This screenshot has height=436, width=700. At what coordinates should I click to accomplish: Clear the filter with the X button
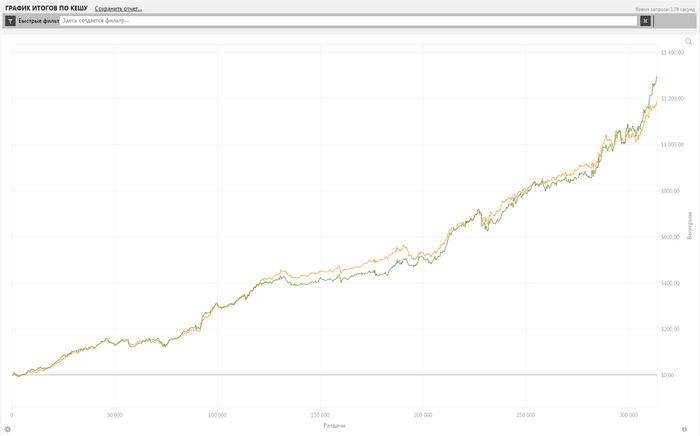(x=645, y=21)
